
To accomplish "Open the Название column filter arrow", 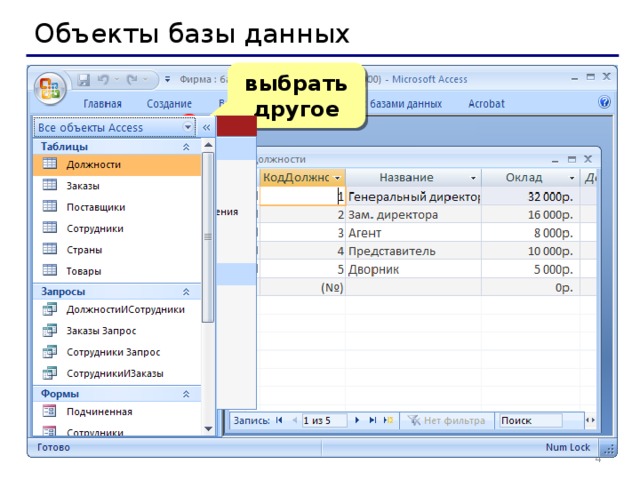I will 473,178.
